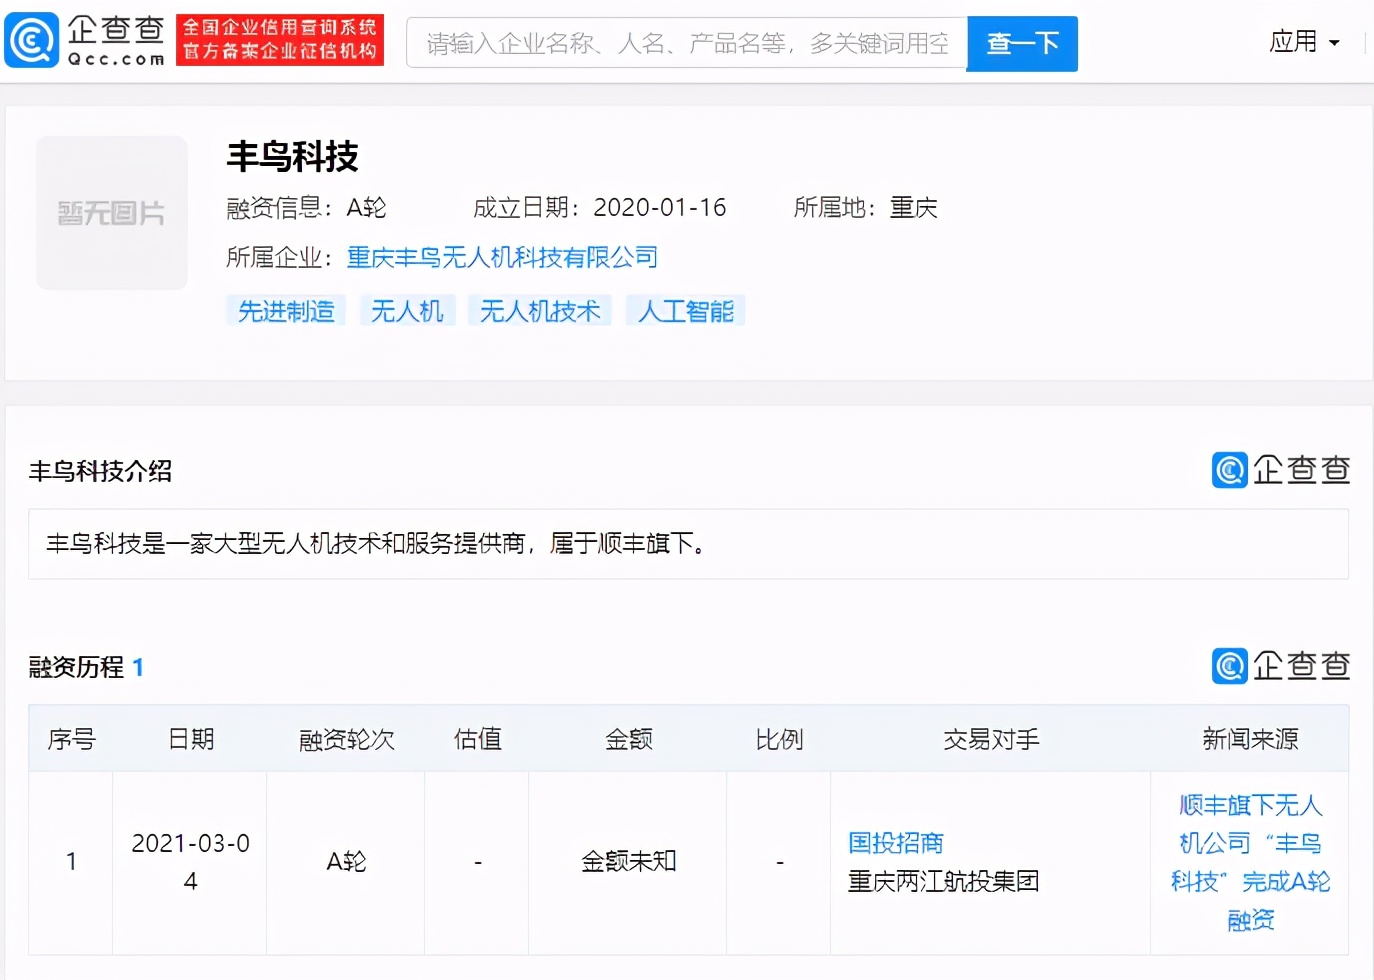Open the 应用 dropdown menu
The width and height of the screenshot is (1374, 980).
tap(1304, 42)
